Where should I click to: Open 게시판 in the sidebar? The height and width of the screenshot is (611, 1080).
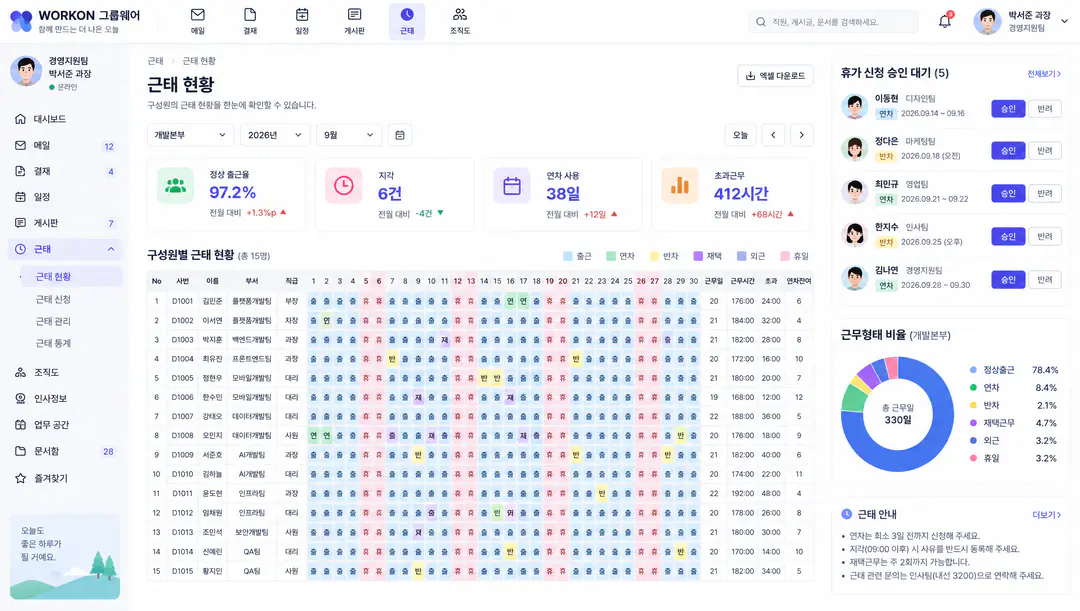[x=65, y=223]
